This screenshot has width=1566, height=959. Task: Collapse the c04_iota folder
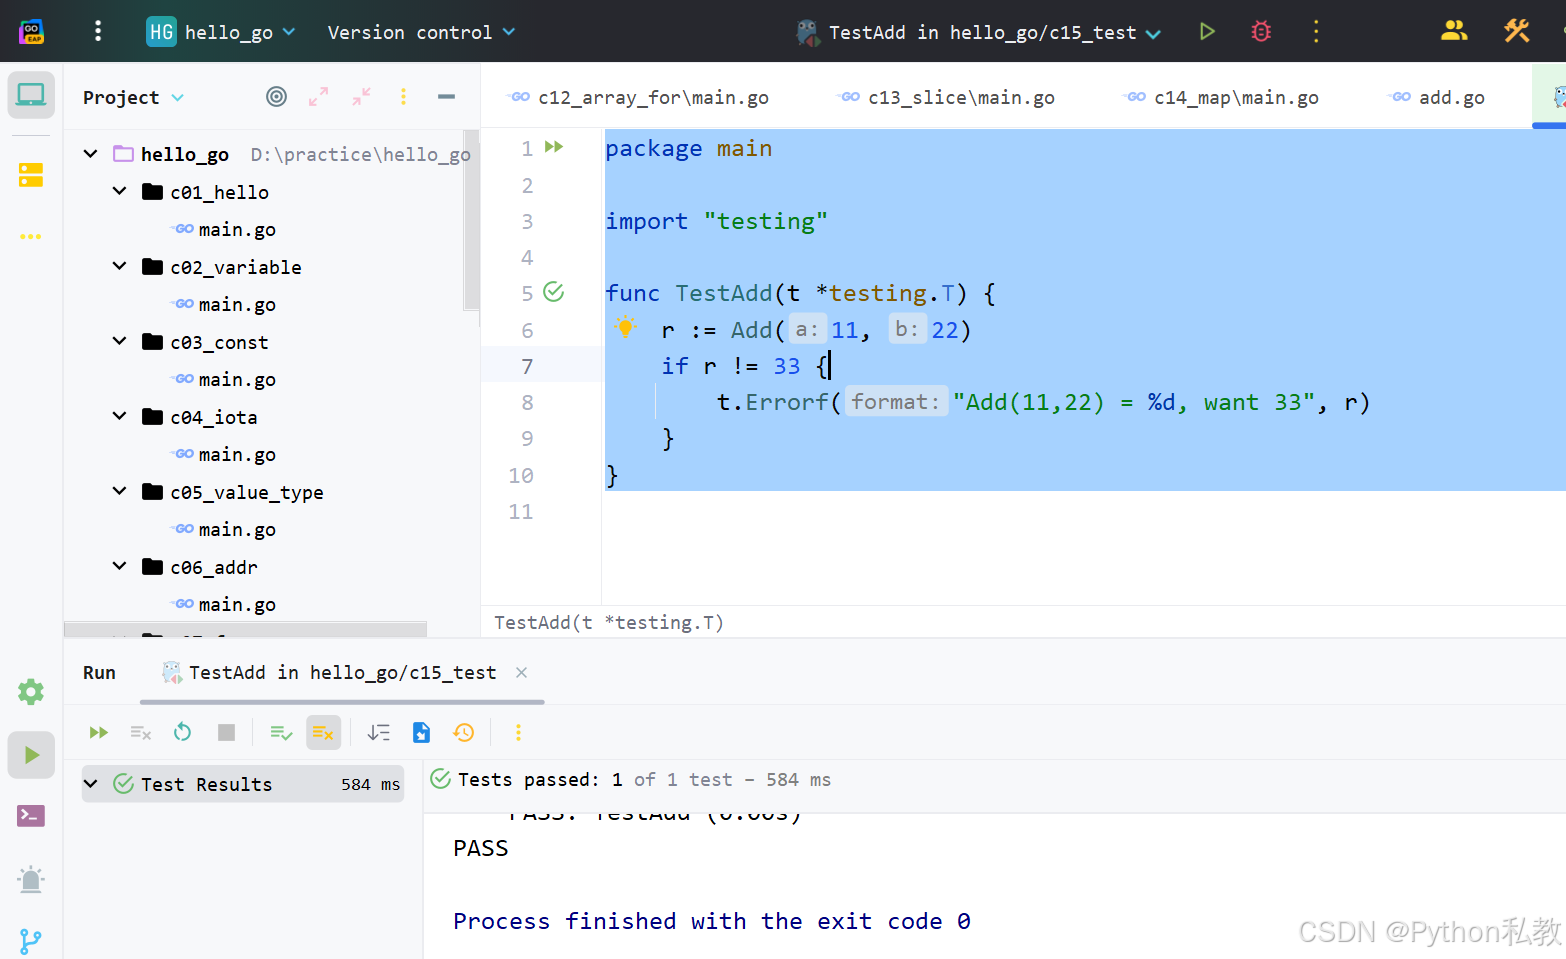pyautogui.click(x=120, y=416)
